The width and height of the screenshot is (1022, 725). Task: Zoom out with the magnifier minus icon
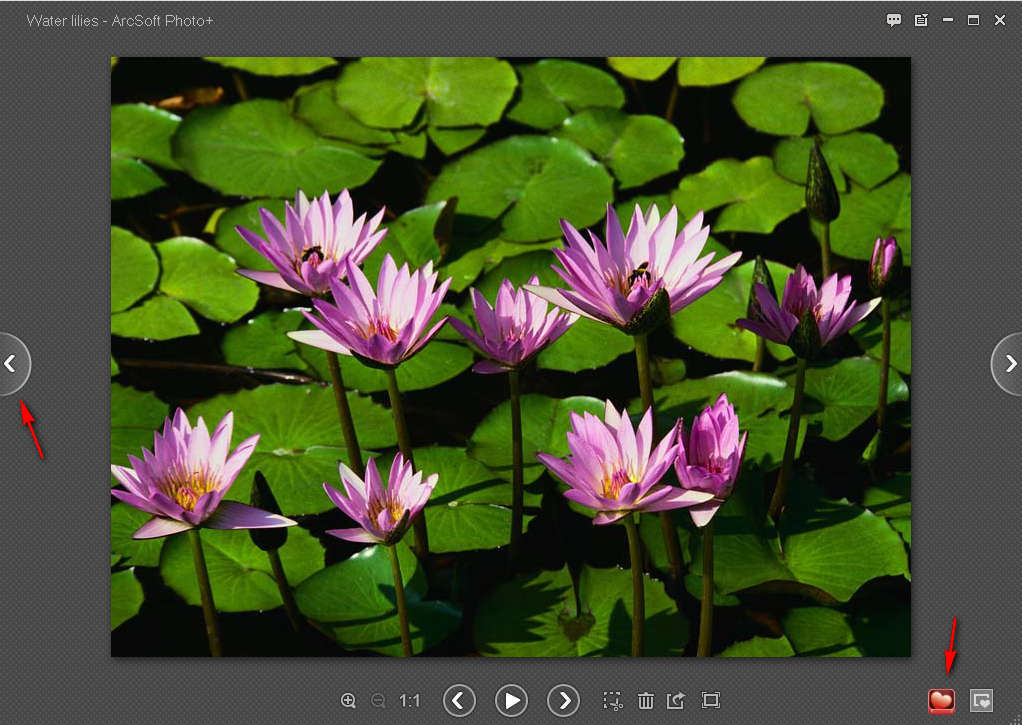(378, 701)
